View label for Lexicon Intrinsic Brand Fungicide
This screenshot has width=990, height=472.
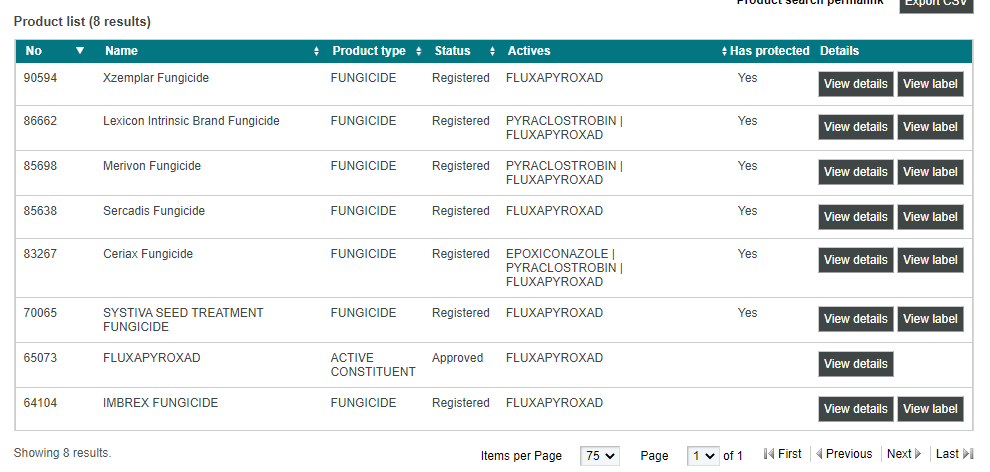point(930,127)
